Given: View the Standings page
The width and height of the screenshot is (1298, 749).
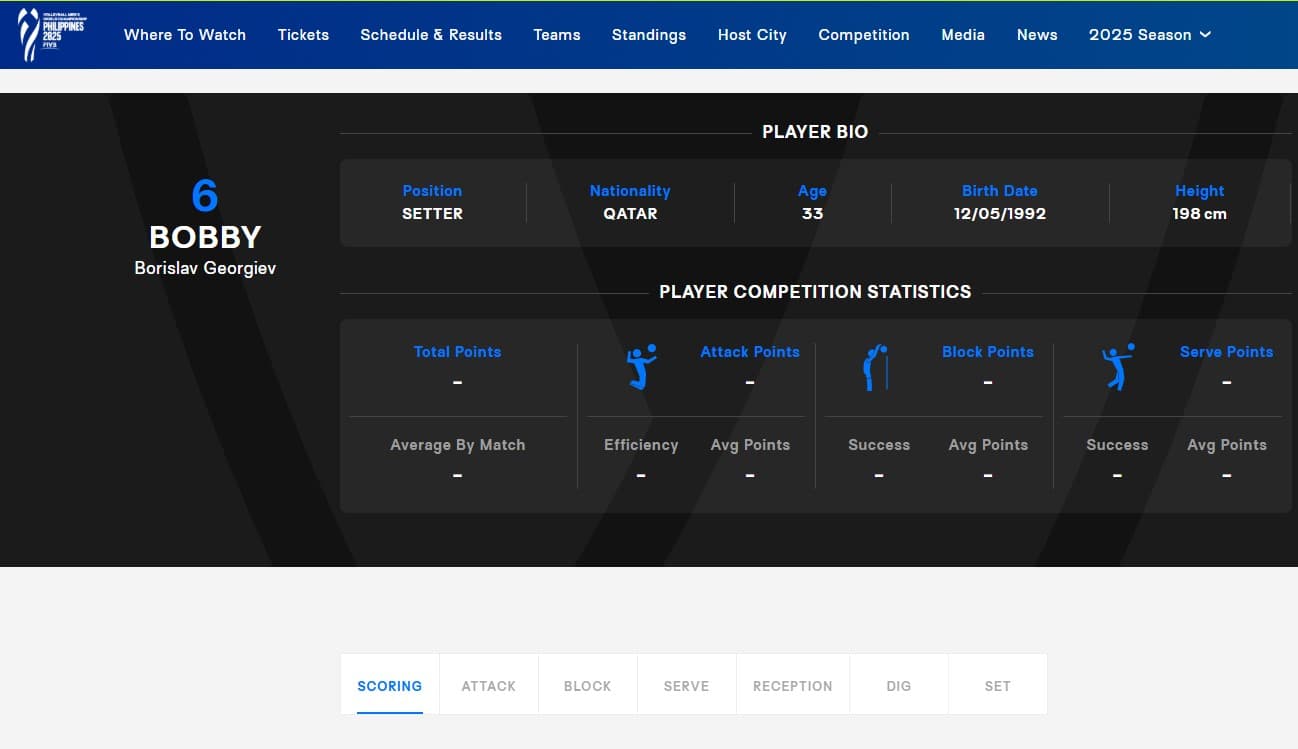Looking at the screenshot, I should coord(649,34).
